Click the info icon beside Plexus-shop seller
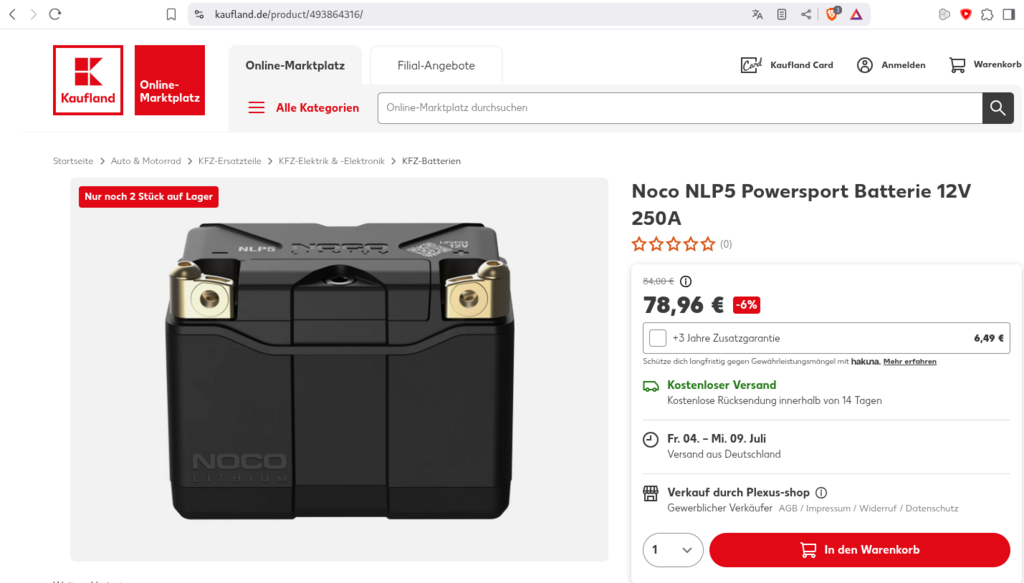 (821, 493)
